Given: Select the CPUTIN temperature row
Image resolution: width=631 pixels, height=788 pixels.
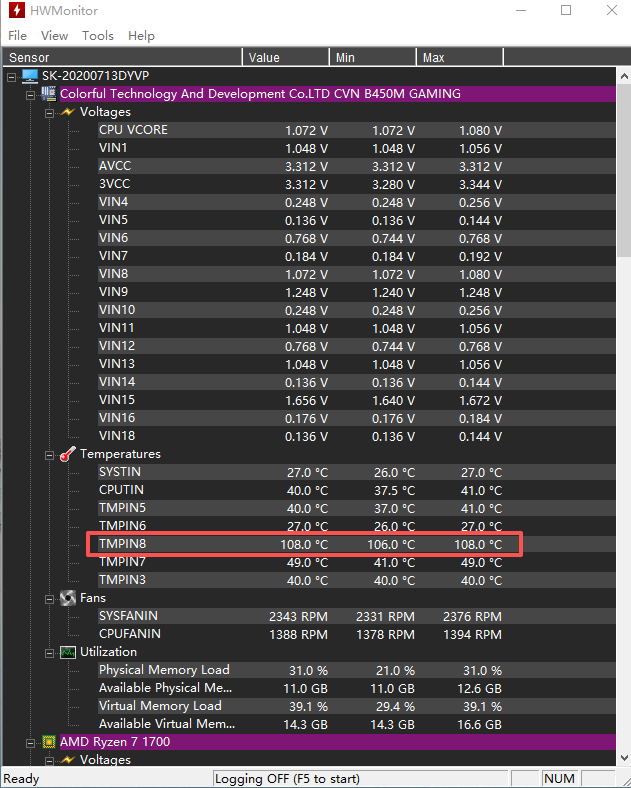Looking at the screenshot, I should 357,490.
